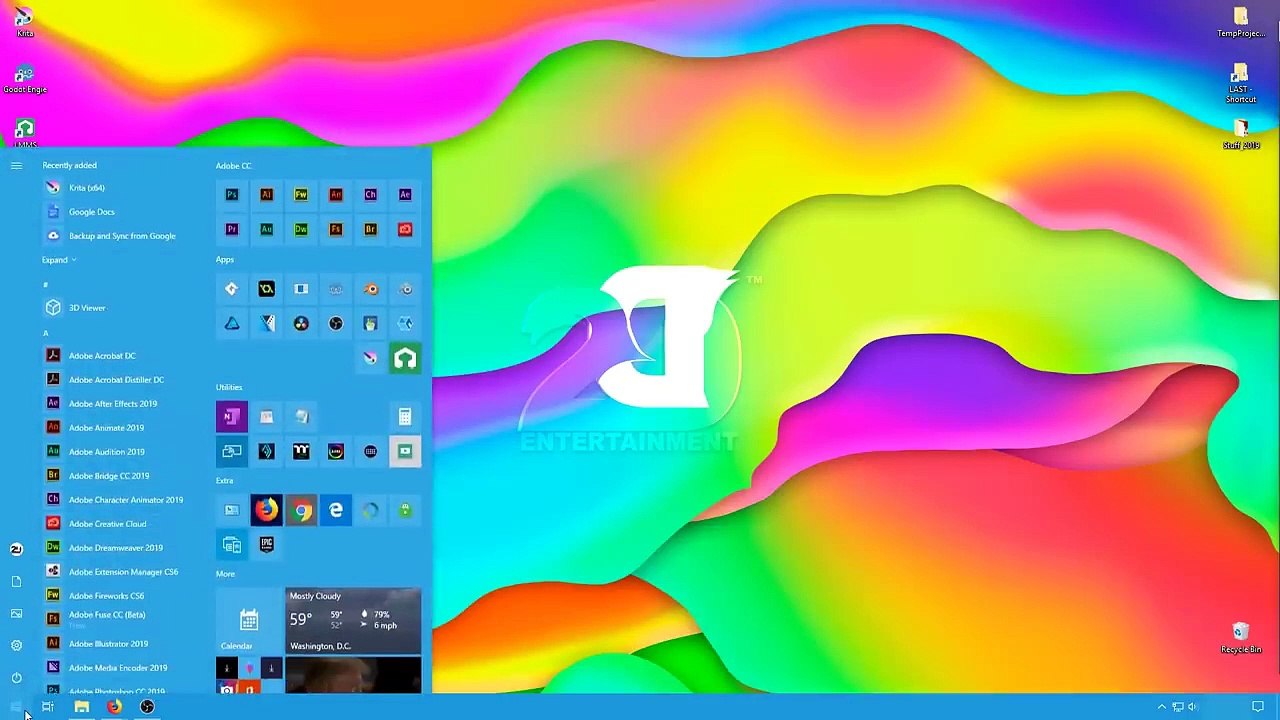Viewport: 1280px width, 720px height.
Task: Click the user account avatar
Action: point(16,549)
